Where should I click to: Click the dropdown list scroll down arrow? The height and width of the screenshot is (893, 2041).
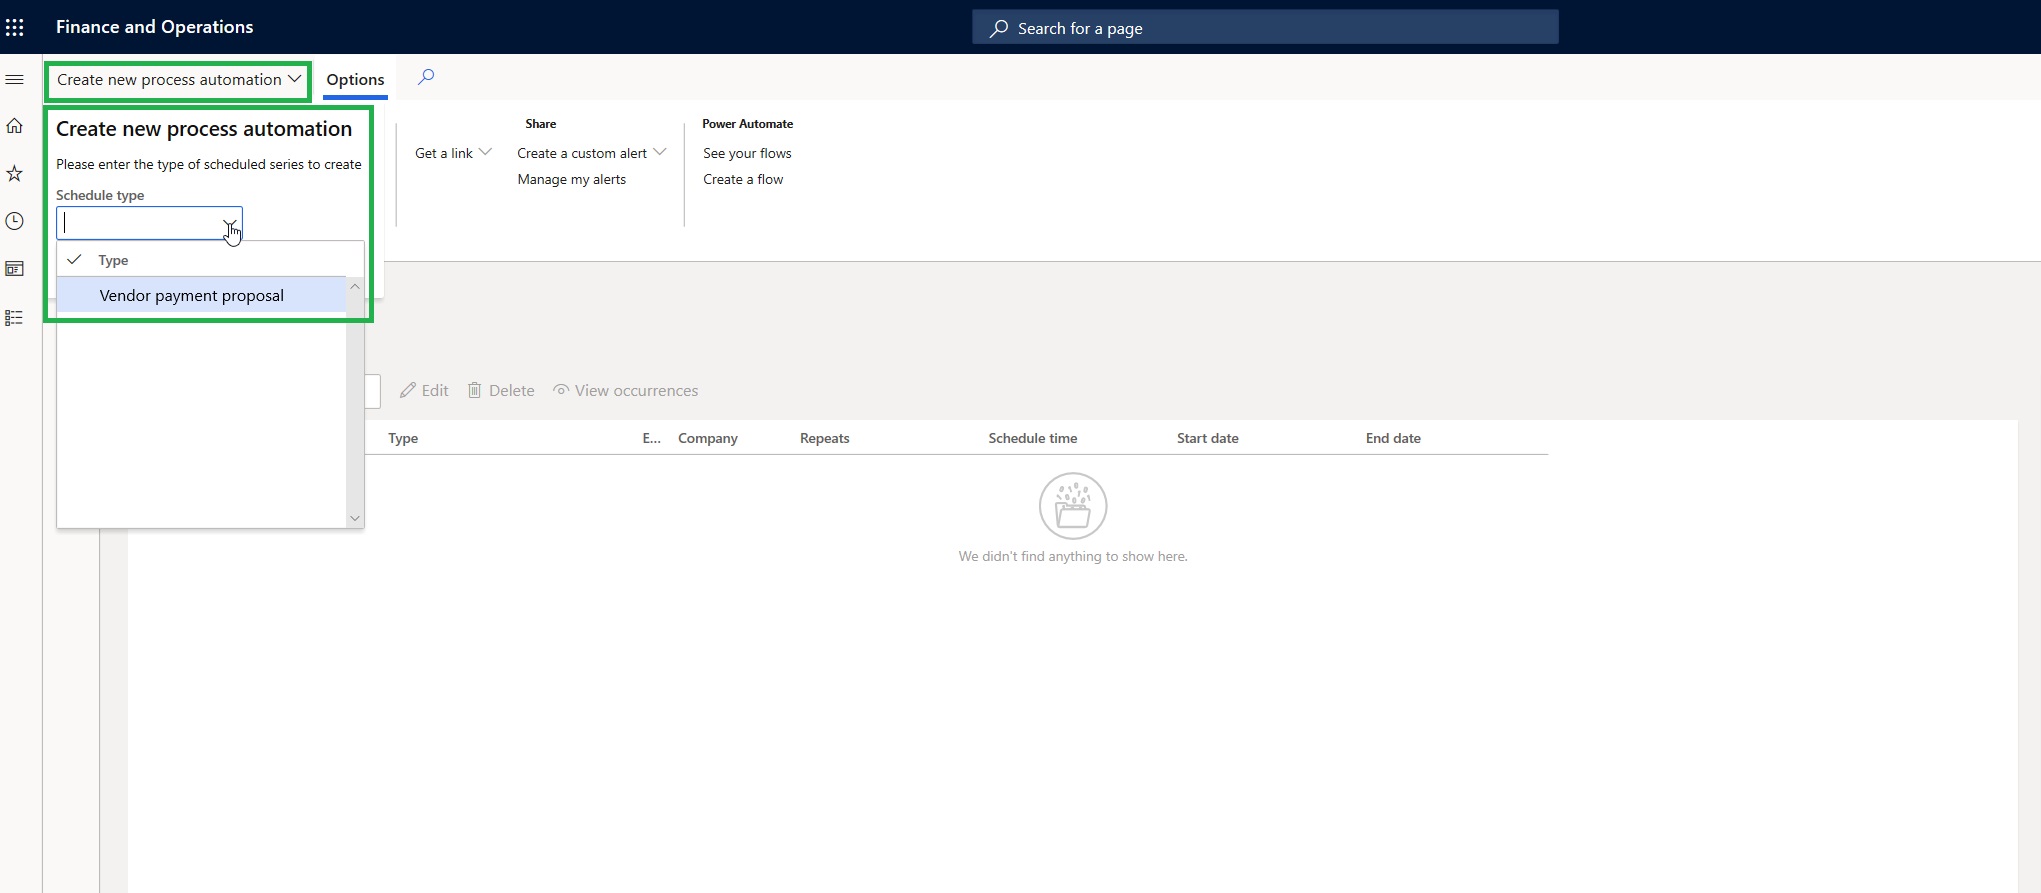click(354, 518)
